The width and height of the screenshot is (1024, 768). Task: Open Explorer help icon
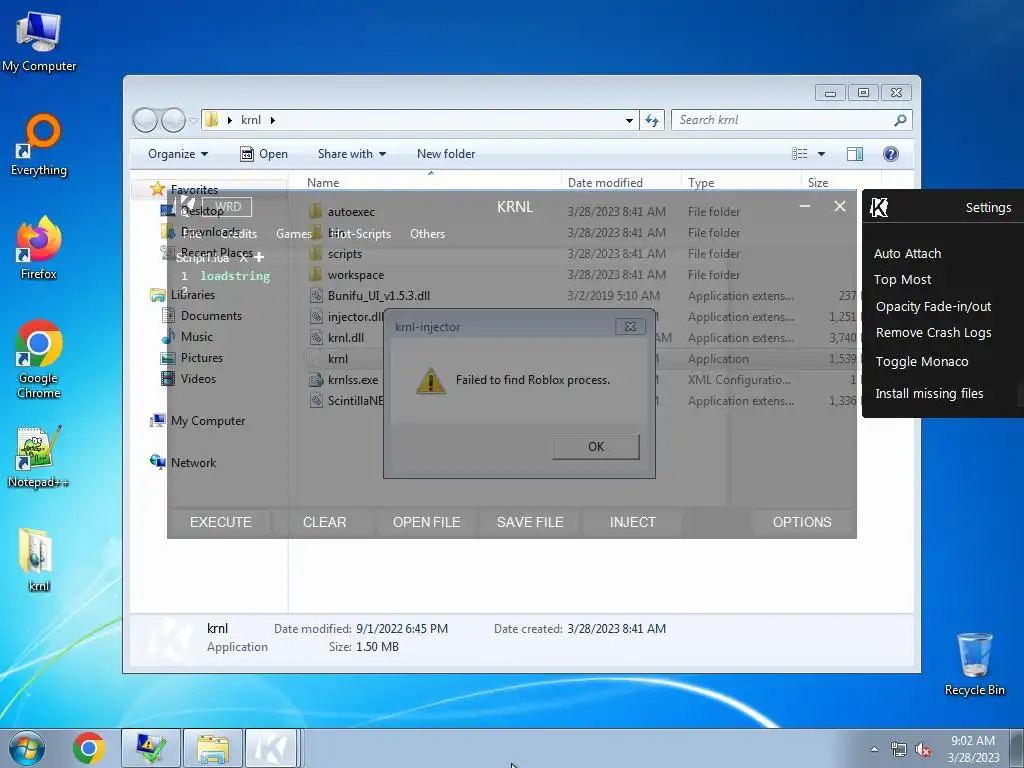[891, 154]
